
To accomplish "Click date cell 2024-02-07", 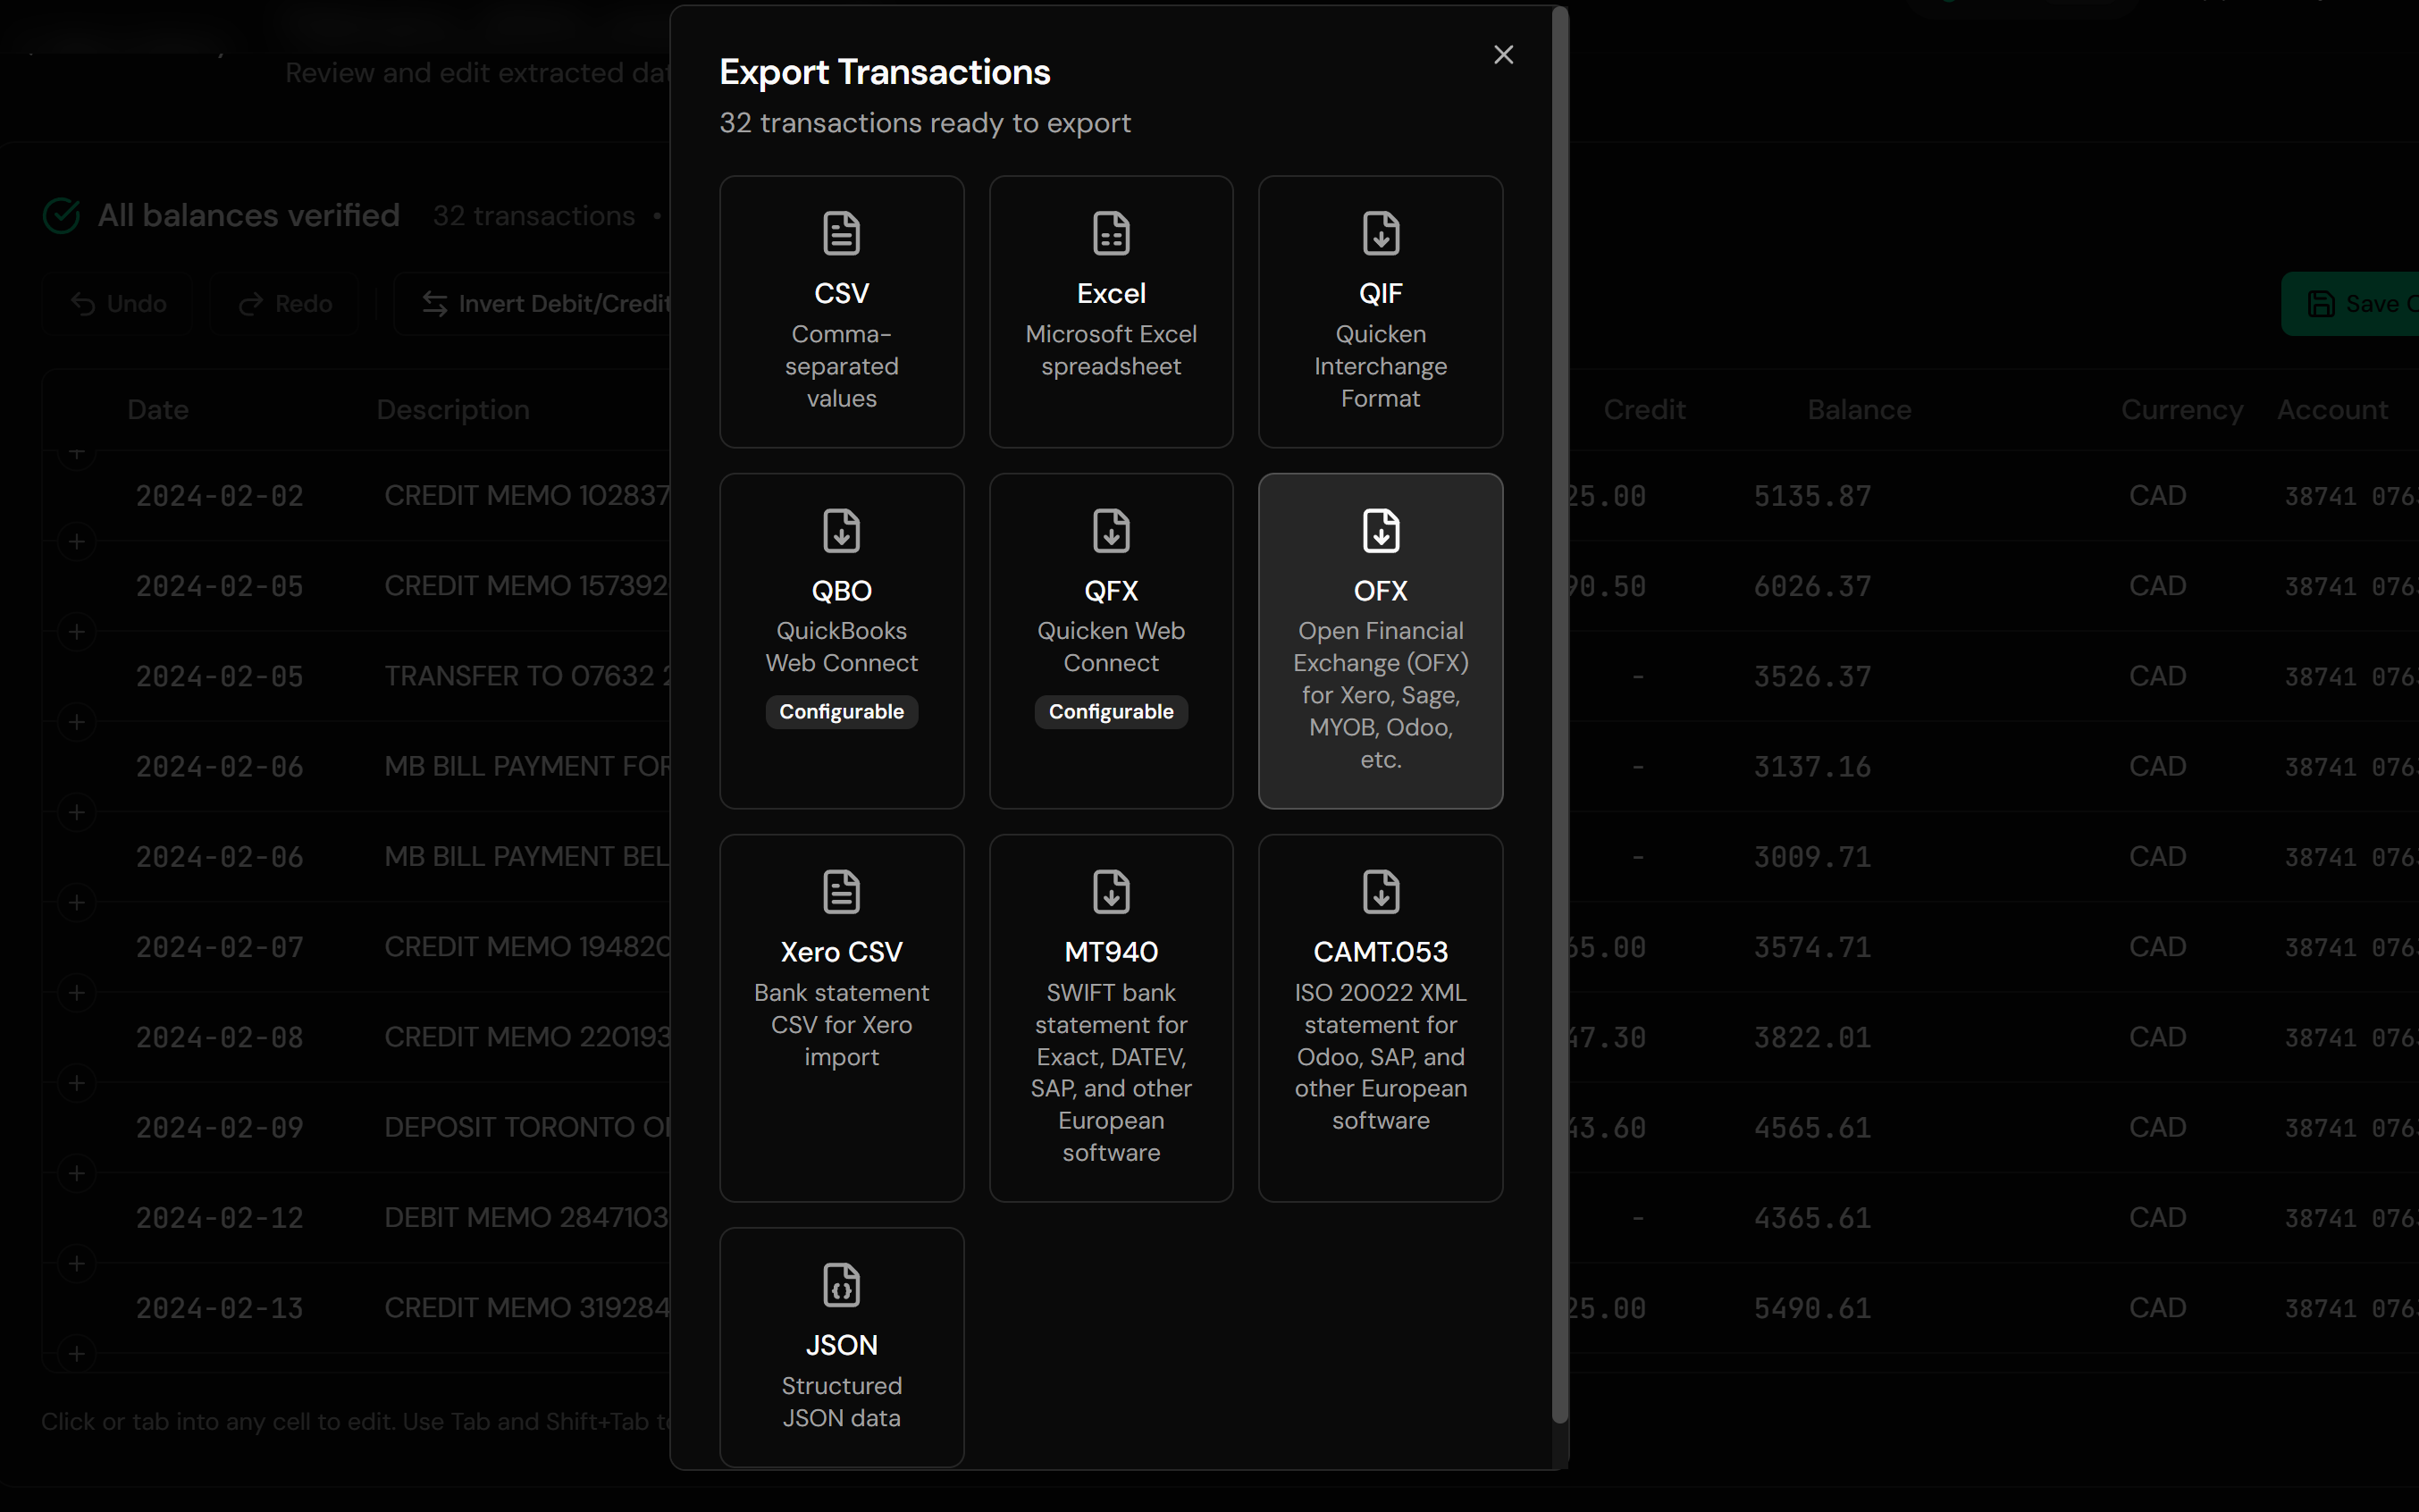I will [220, 947].
